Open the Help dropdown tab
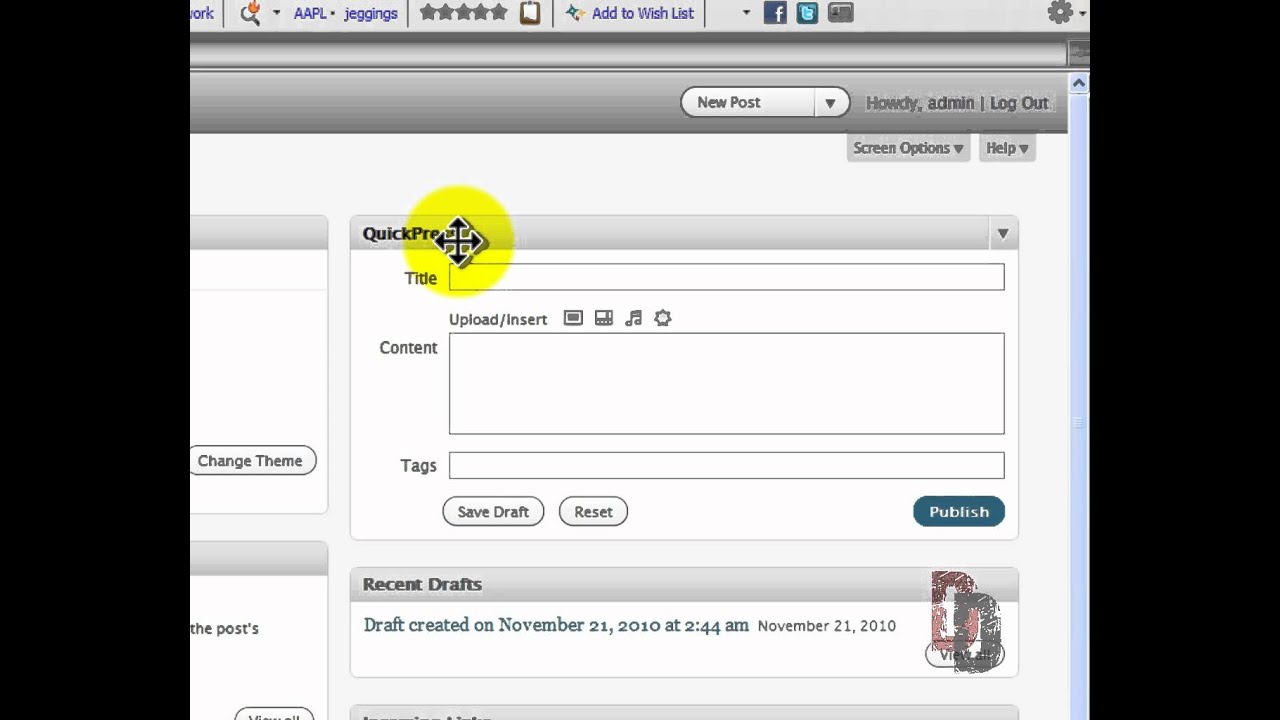 coord(1006,148)
